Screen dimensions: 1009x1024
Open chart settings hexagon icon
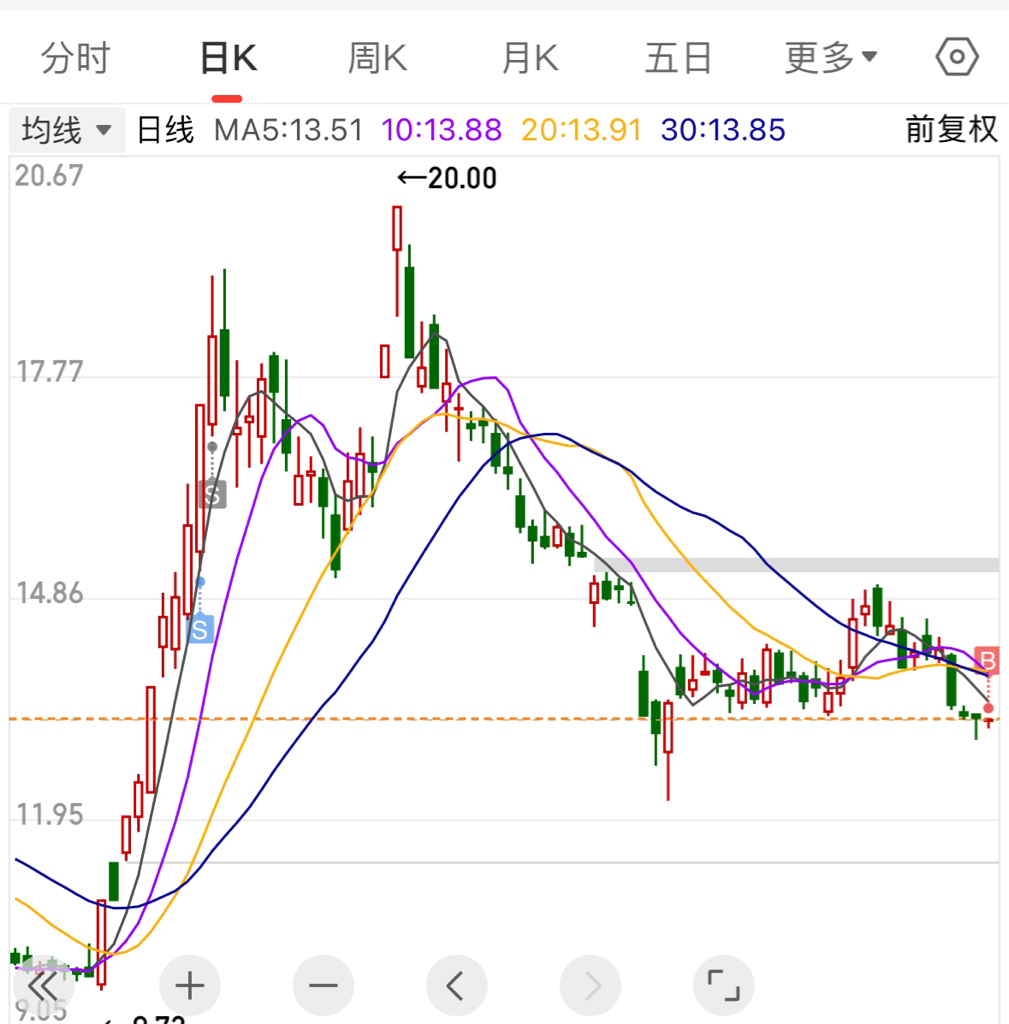pyautogui.click(x=957, y=57)
